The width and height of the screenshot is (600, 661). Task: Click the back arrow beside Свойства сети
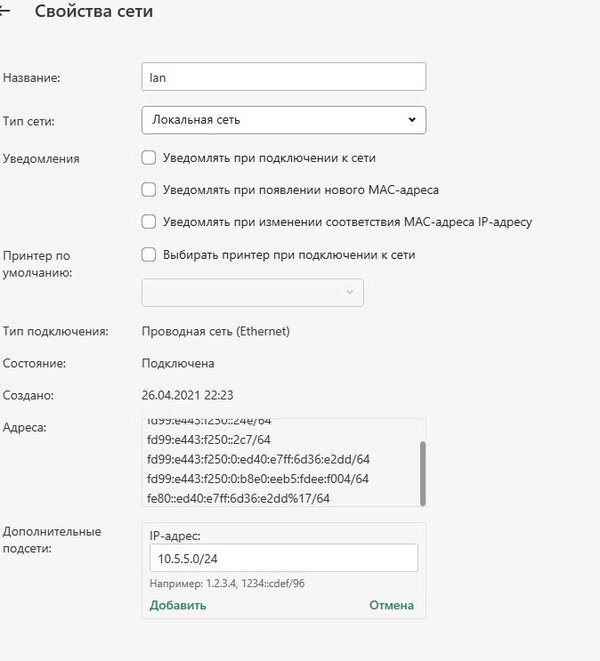click(x=8, y=13)
